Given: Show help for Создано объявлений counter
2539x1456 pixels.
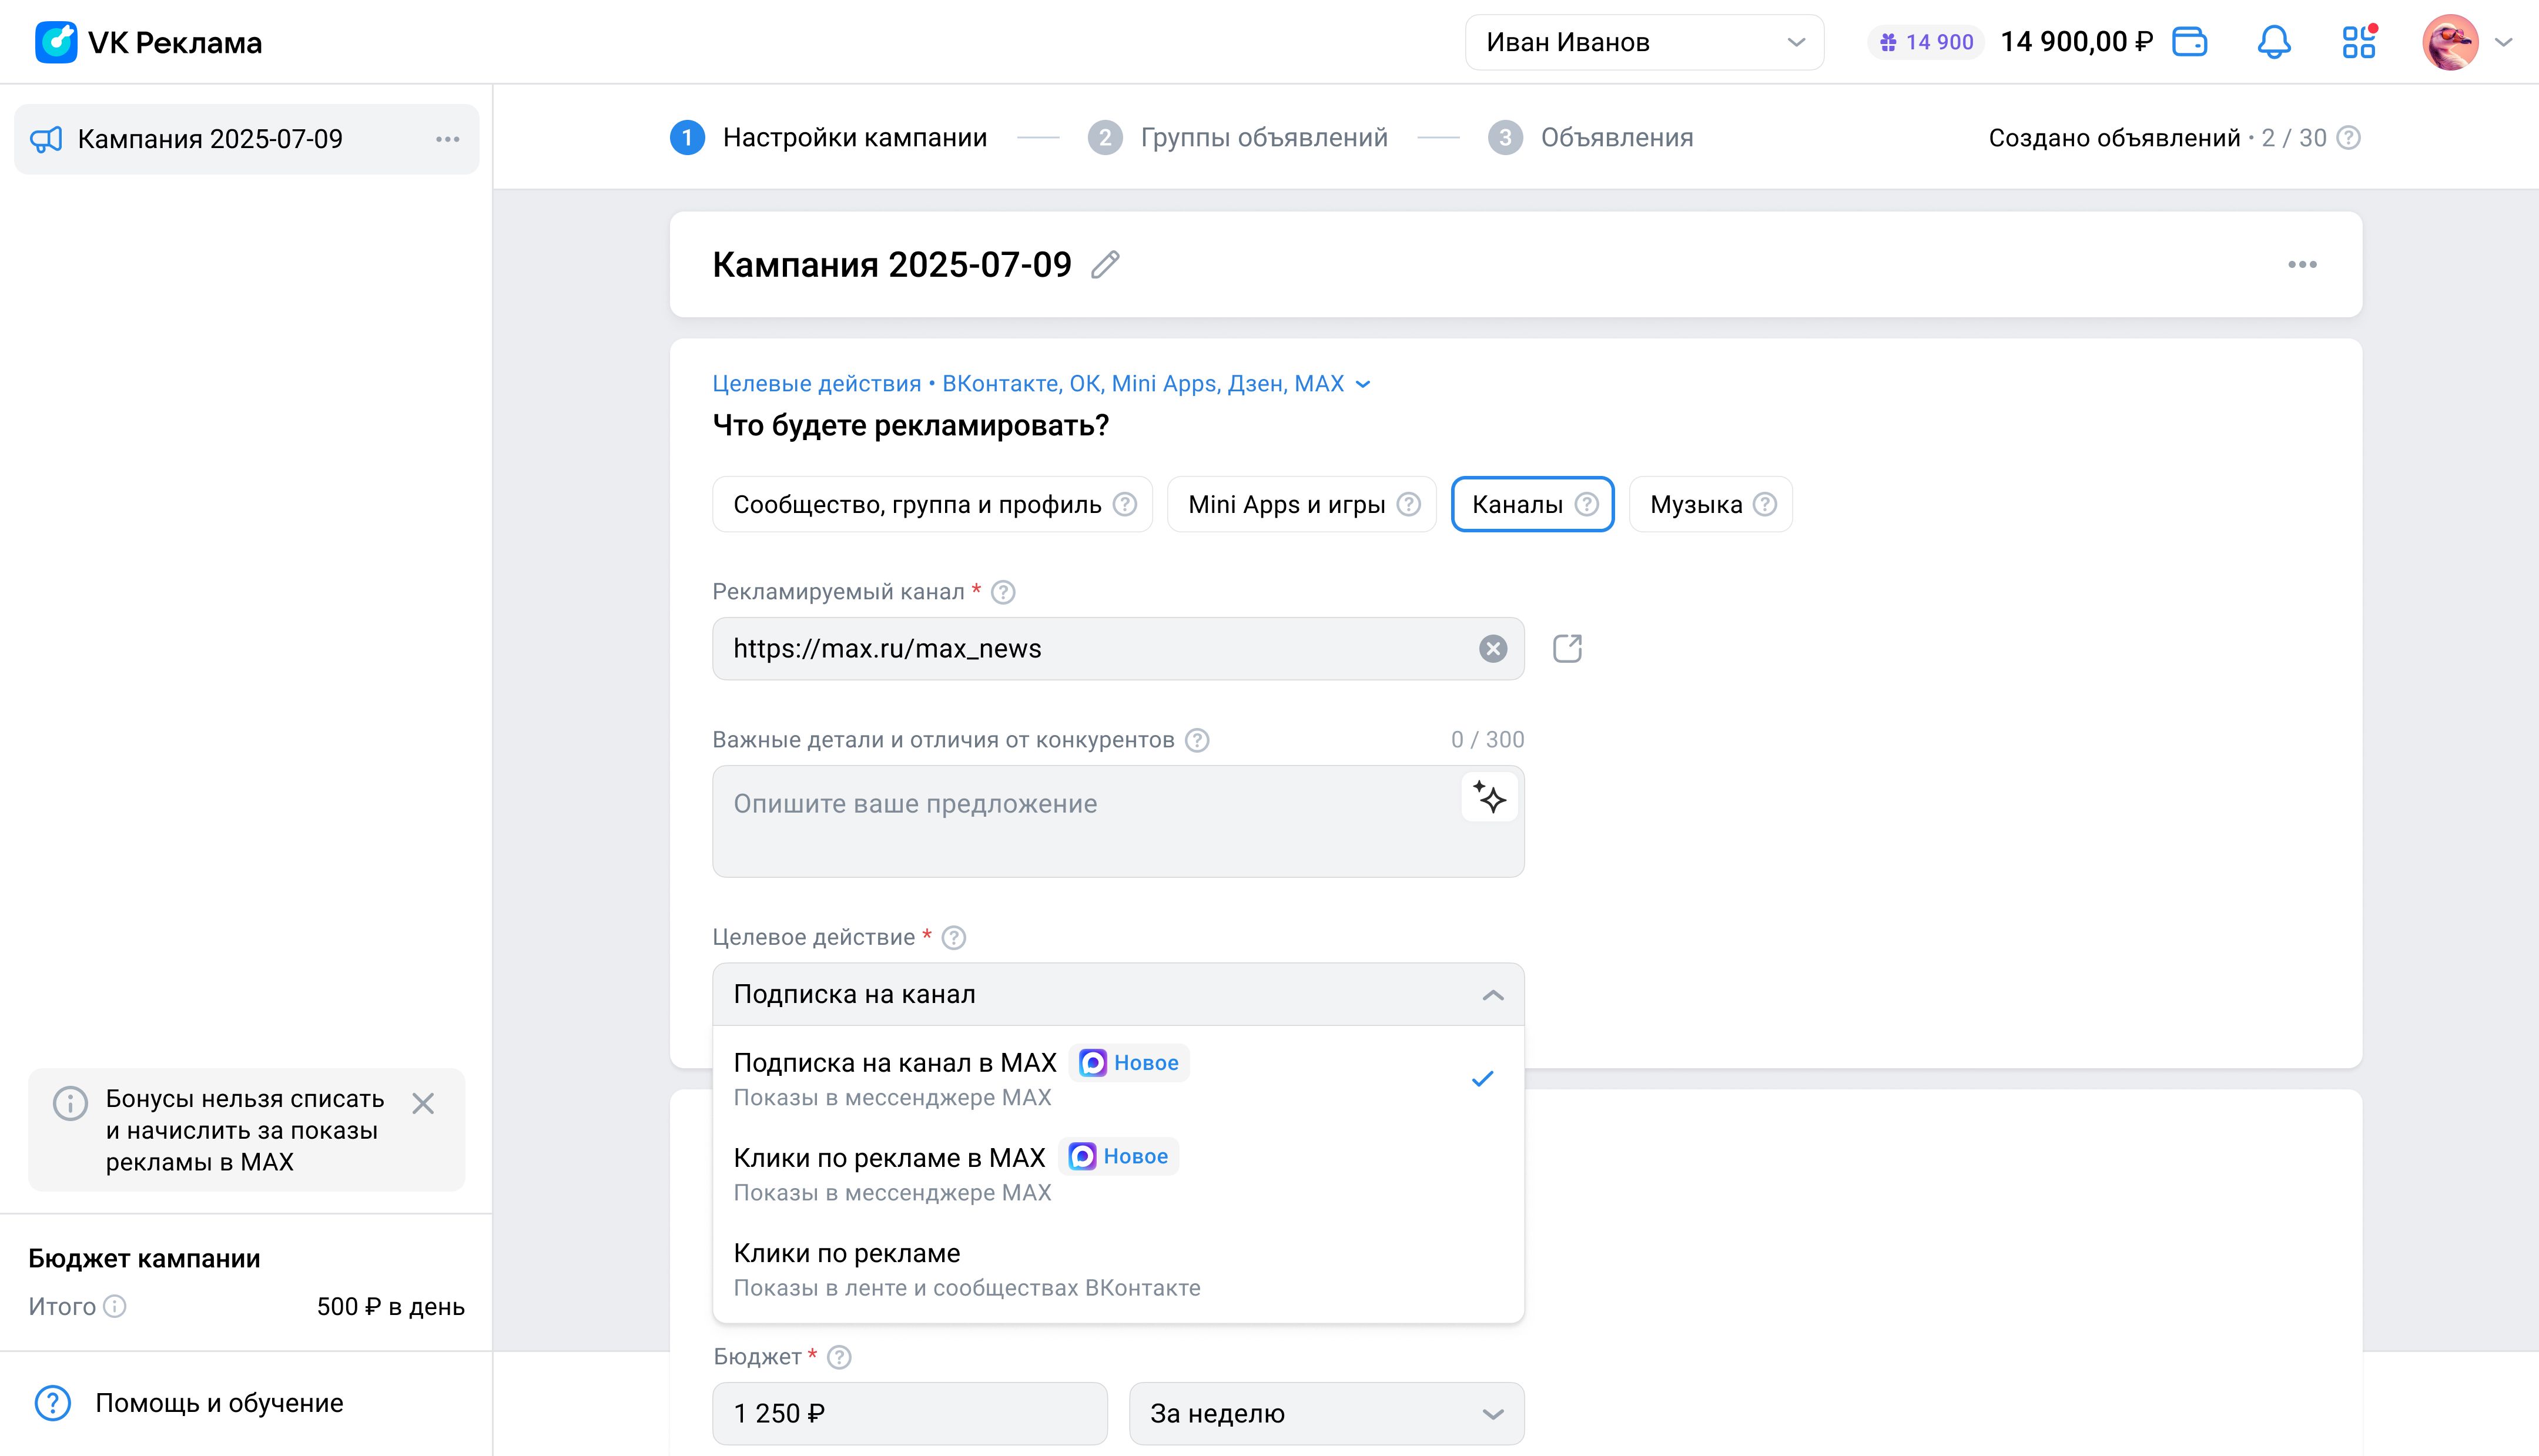Looking at the screenshot, I should click(2348, 138).
